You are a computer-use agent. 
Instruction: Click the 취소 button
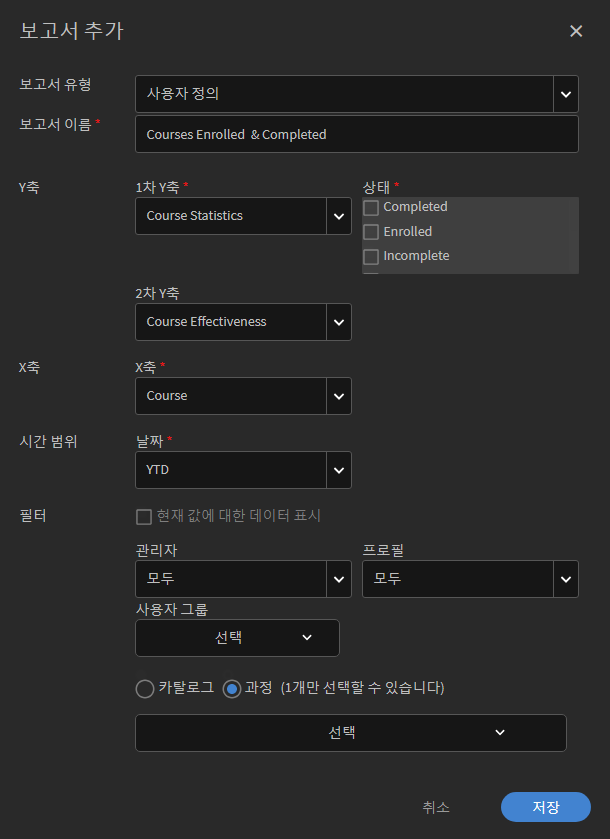click(x=436, y=807)
